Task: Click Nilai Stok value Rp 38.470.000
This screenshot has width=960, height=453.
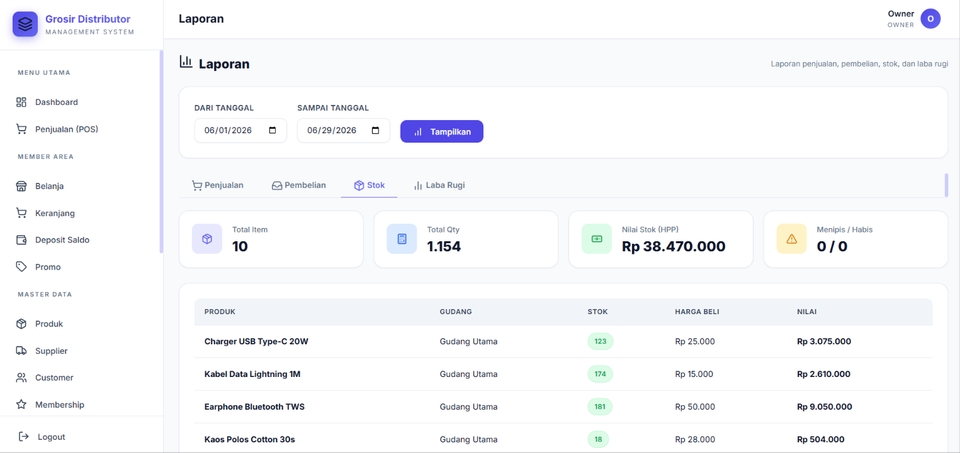Action: pos(673,247)
